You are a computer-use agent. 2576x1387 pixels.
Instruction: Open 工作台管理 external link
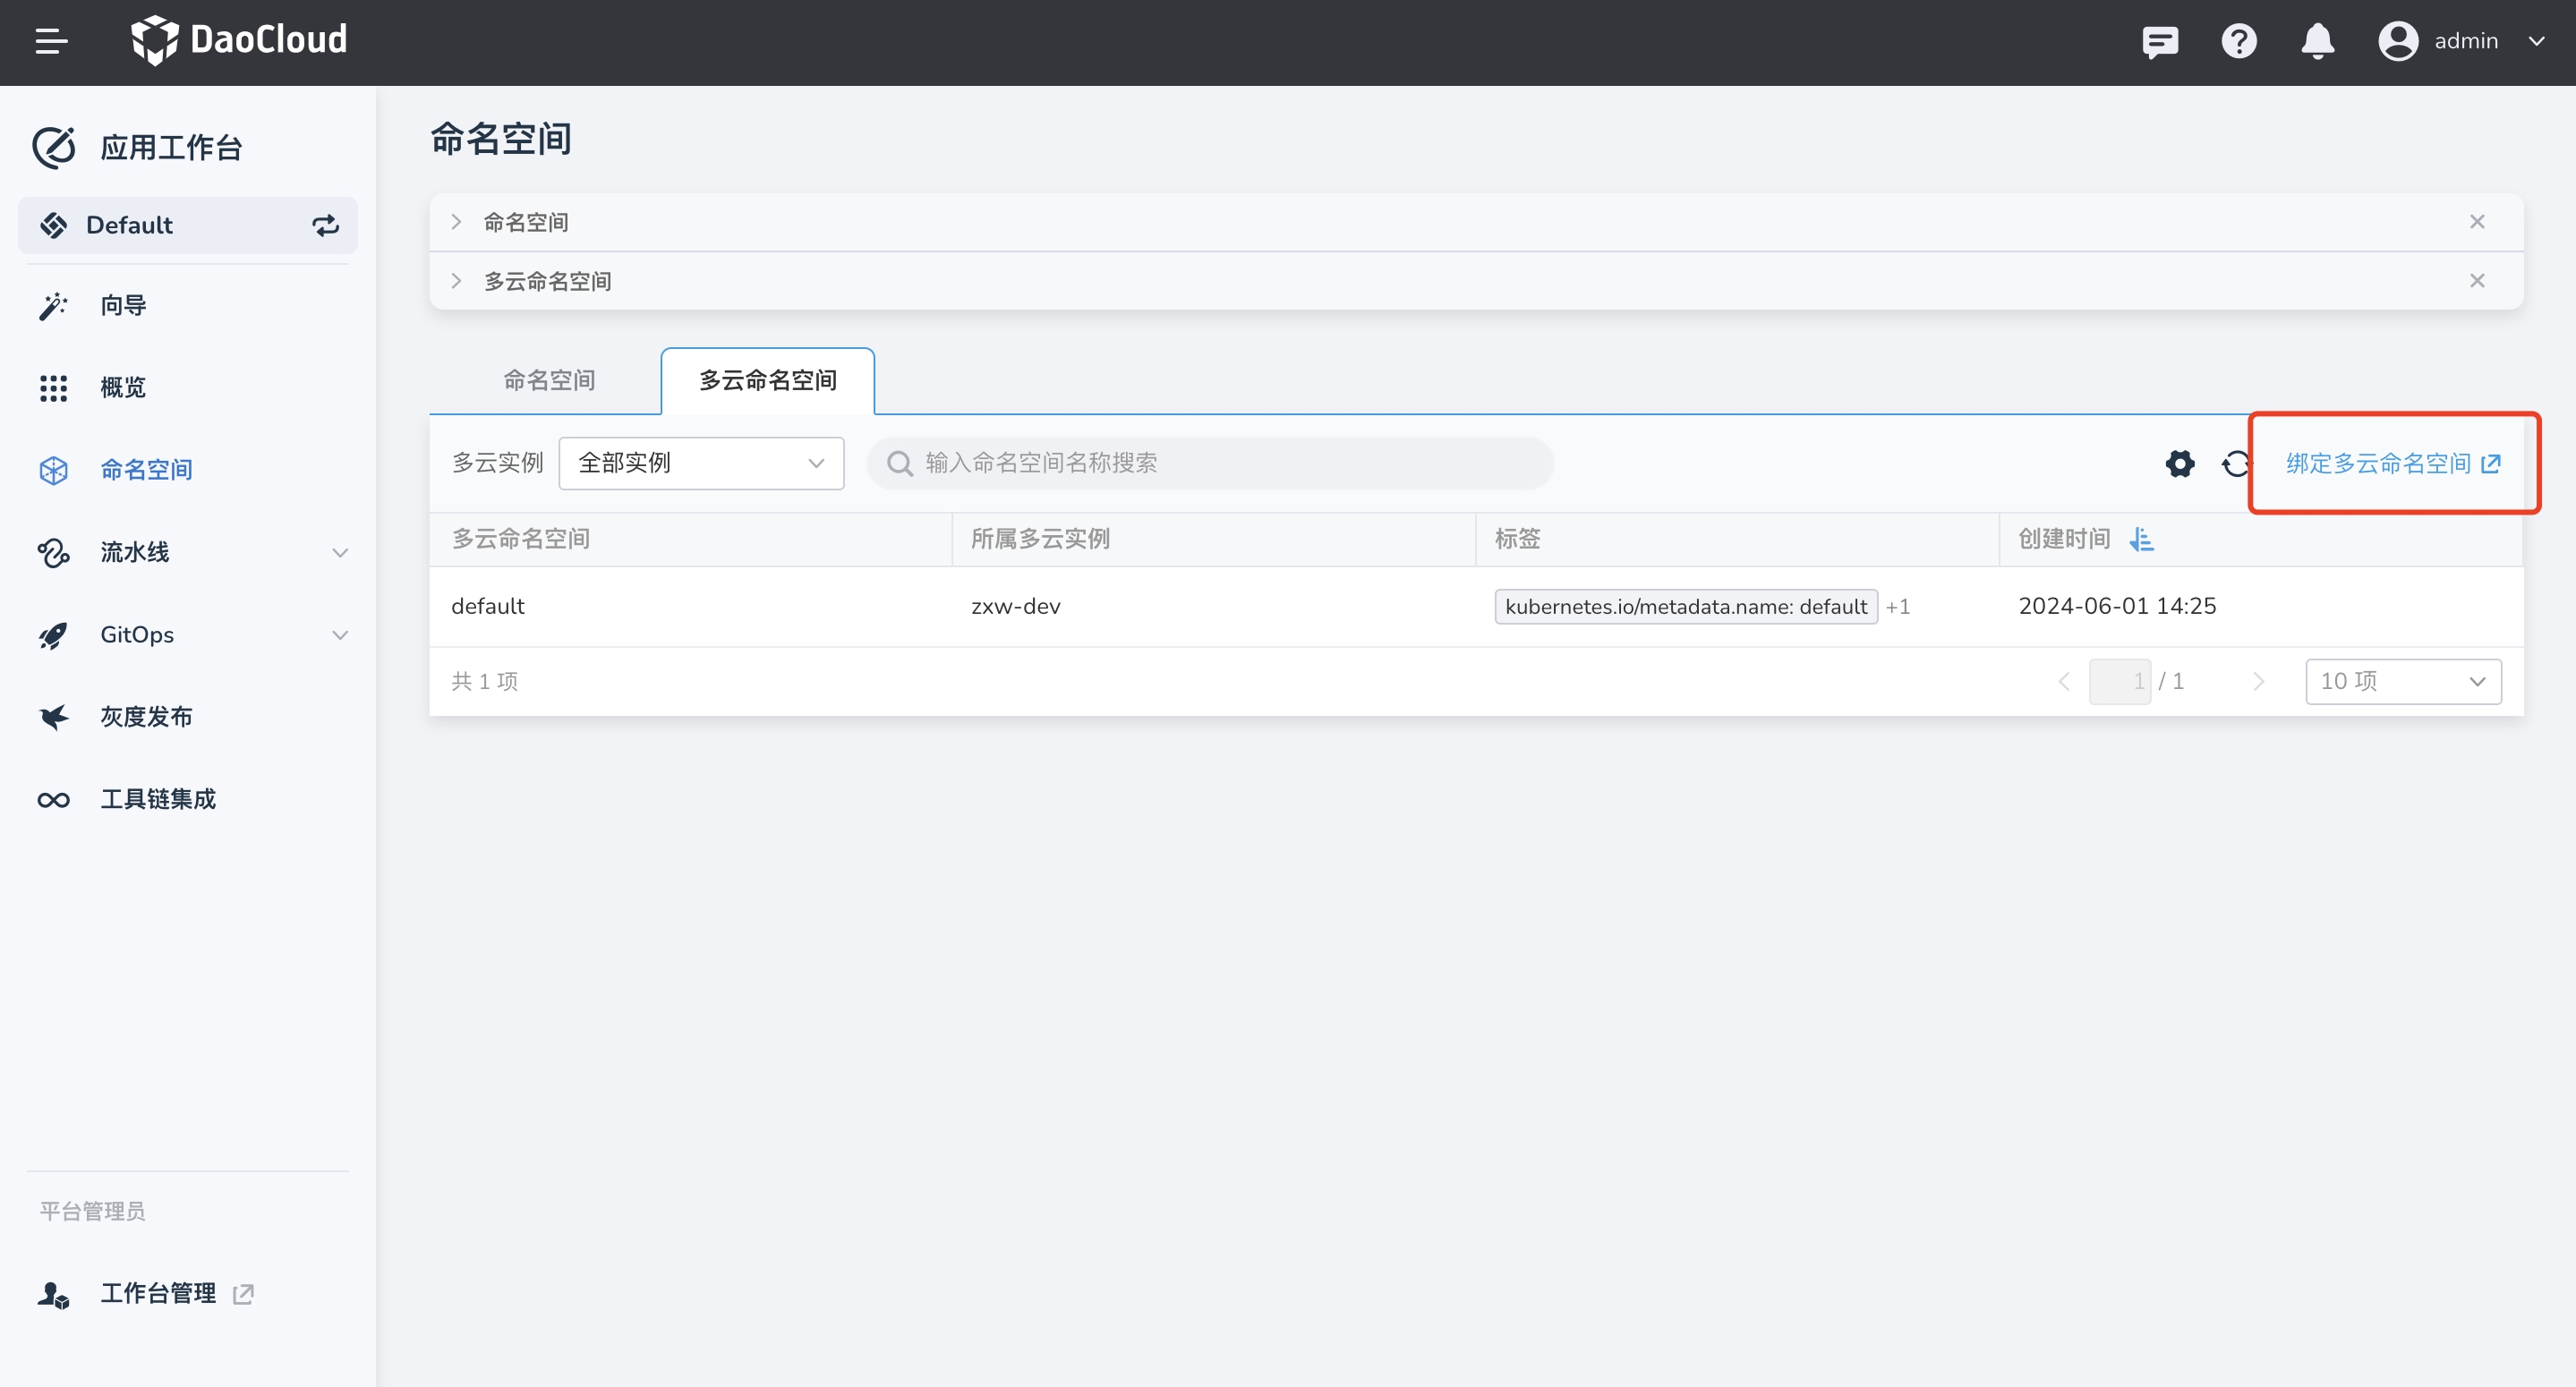[157, 1292]
